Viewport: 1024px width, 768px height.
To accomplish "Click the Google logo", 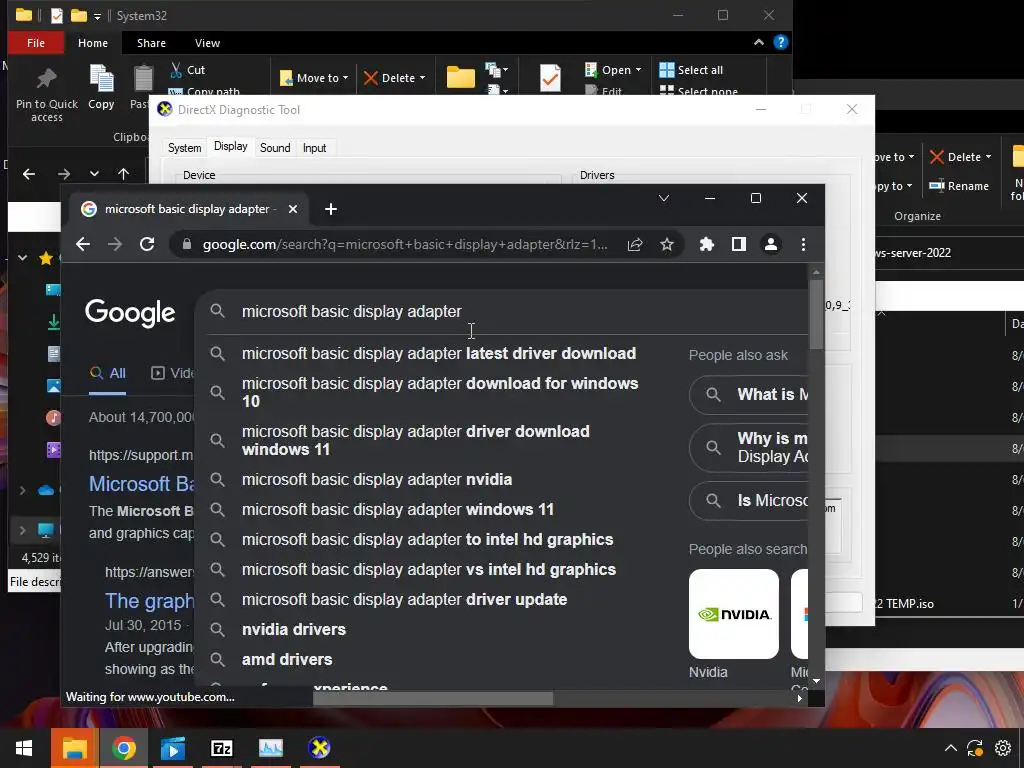I will tap(130, 313).
